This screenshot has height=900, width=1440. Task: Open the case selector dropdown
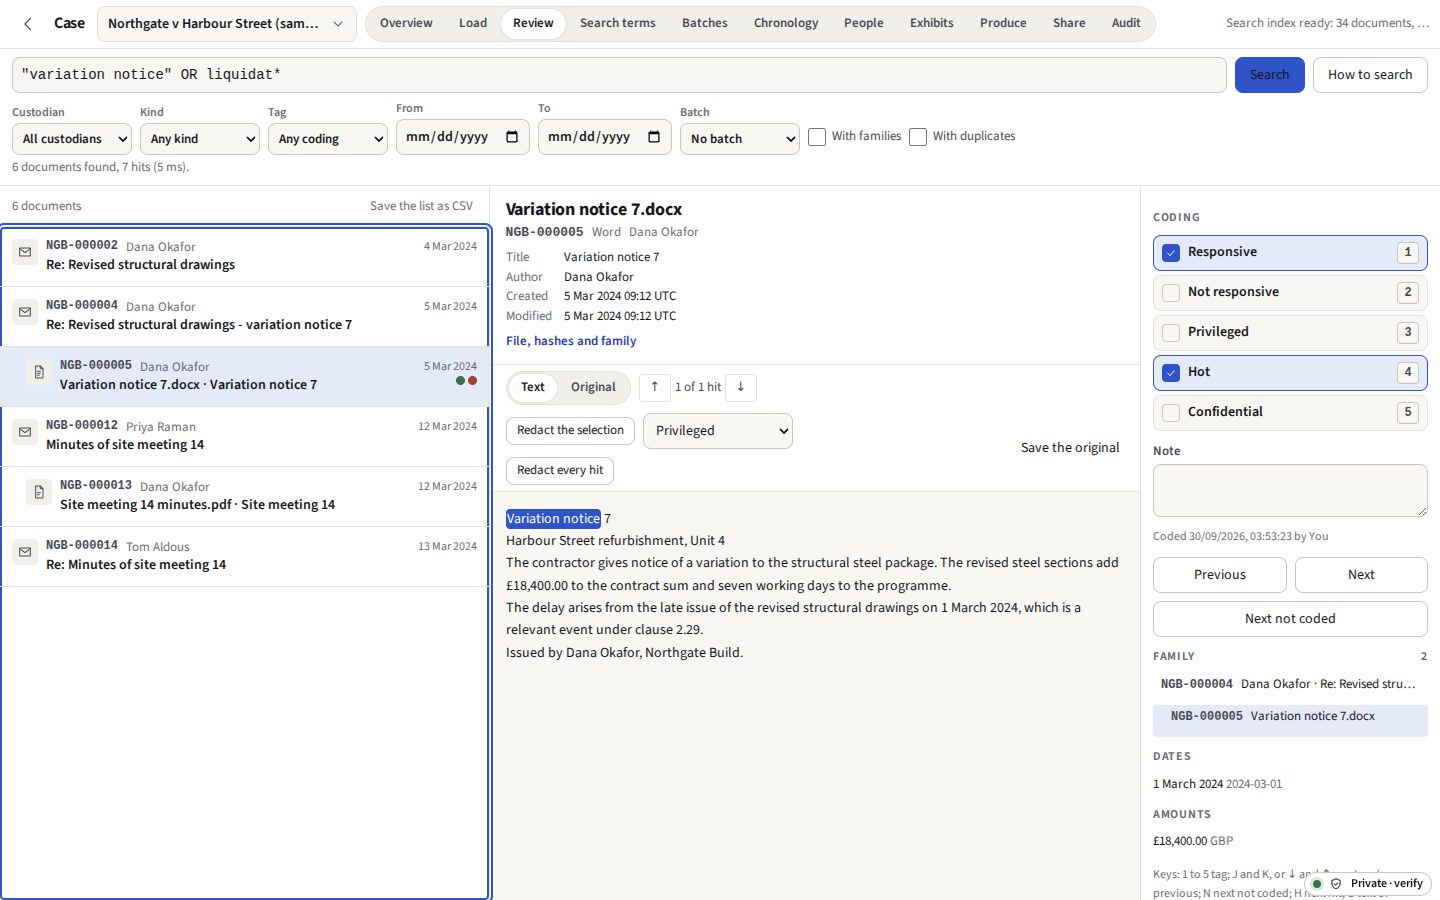226,23
